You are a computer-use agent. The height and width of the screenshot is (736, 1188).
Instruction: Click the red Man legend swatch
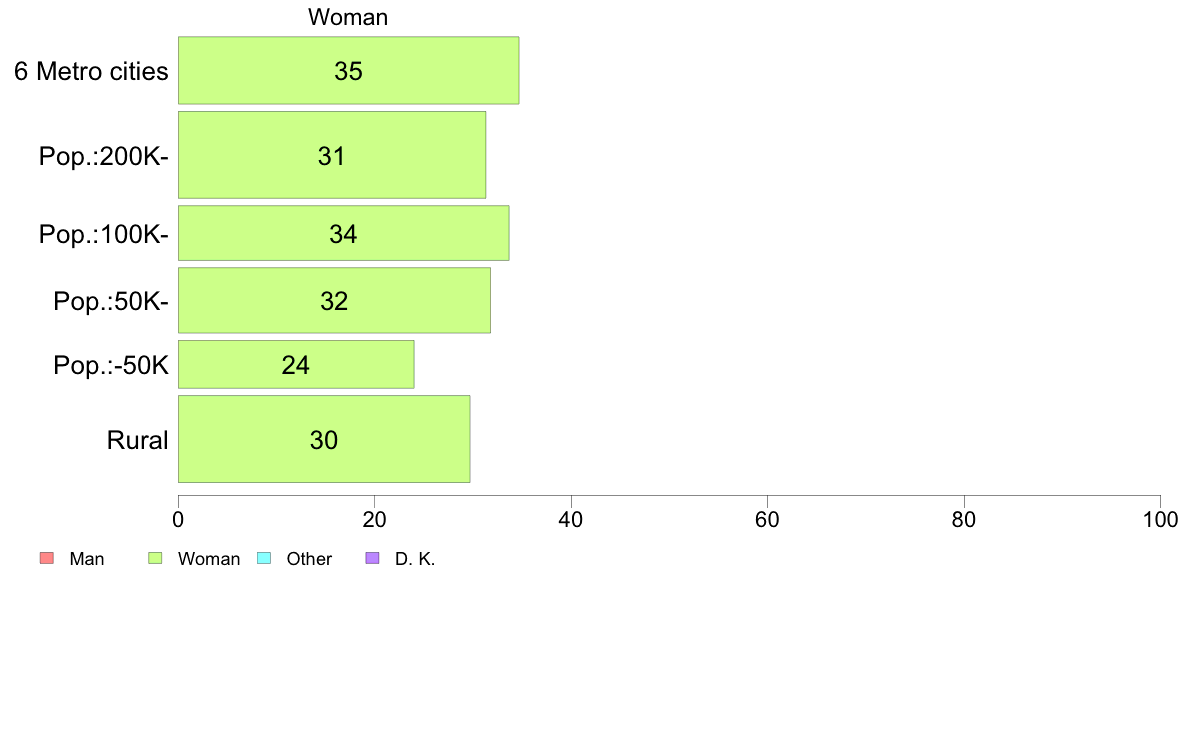[47, 559]
